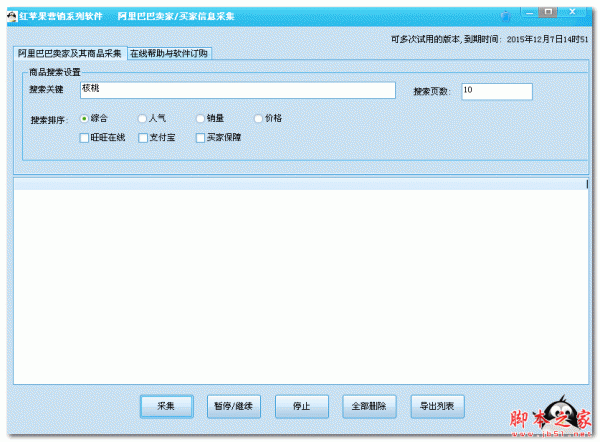This screenshot has height=442, width=600.
Task: Click the 暂停/继续 button
Action: [234, 406]
